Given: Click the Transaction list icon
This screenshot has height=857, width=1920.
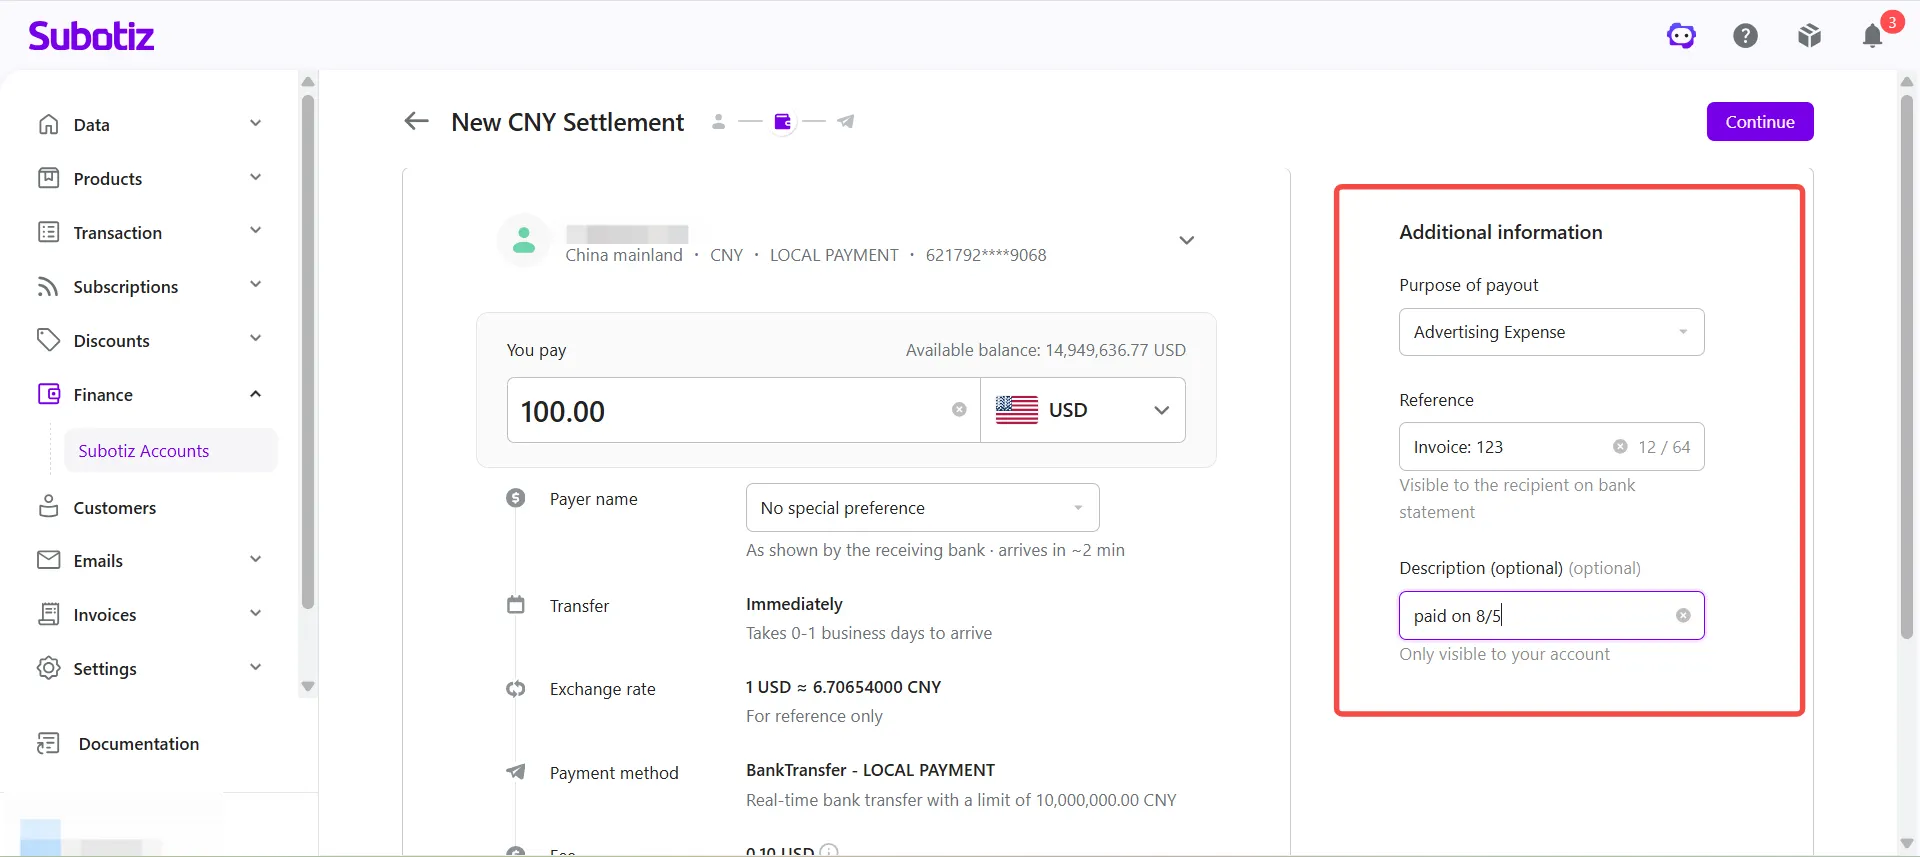Looking at the screenshot, I should point(48,232).
